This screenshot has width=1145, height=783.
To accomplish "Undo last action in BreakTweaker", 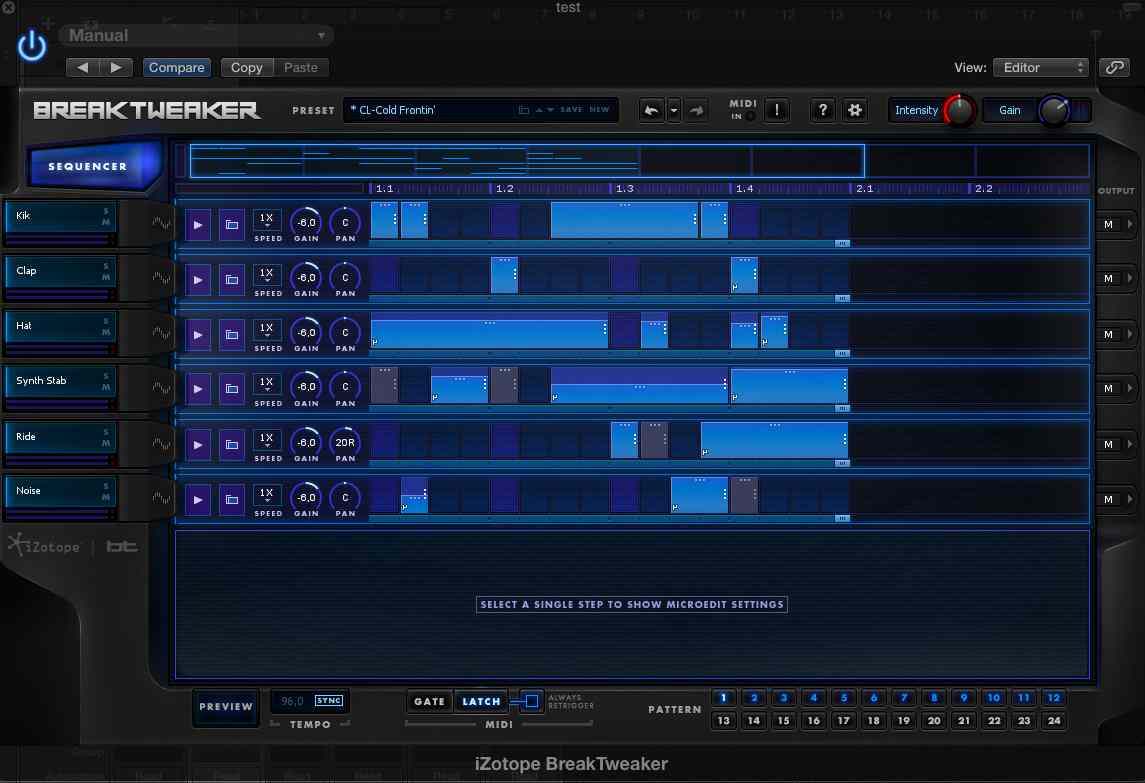I will [x=651, y=110].
